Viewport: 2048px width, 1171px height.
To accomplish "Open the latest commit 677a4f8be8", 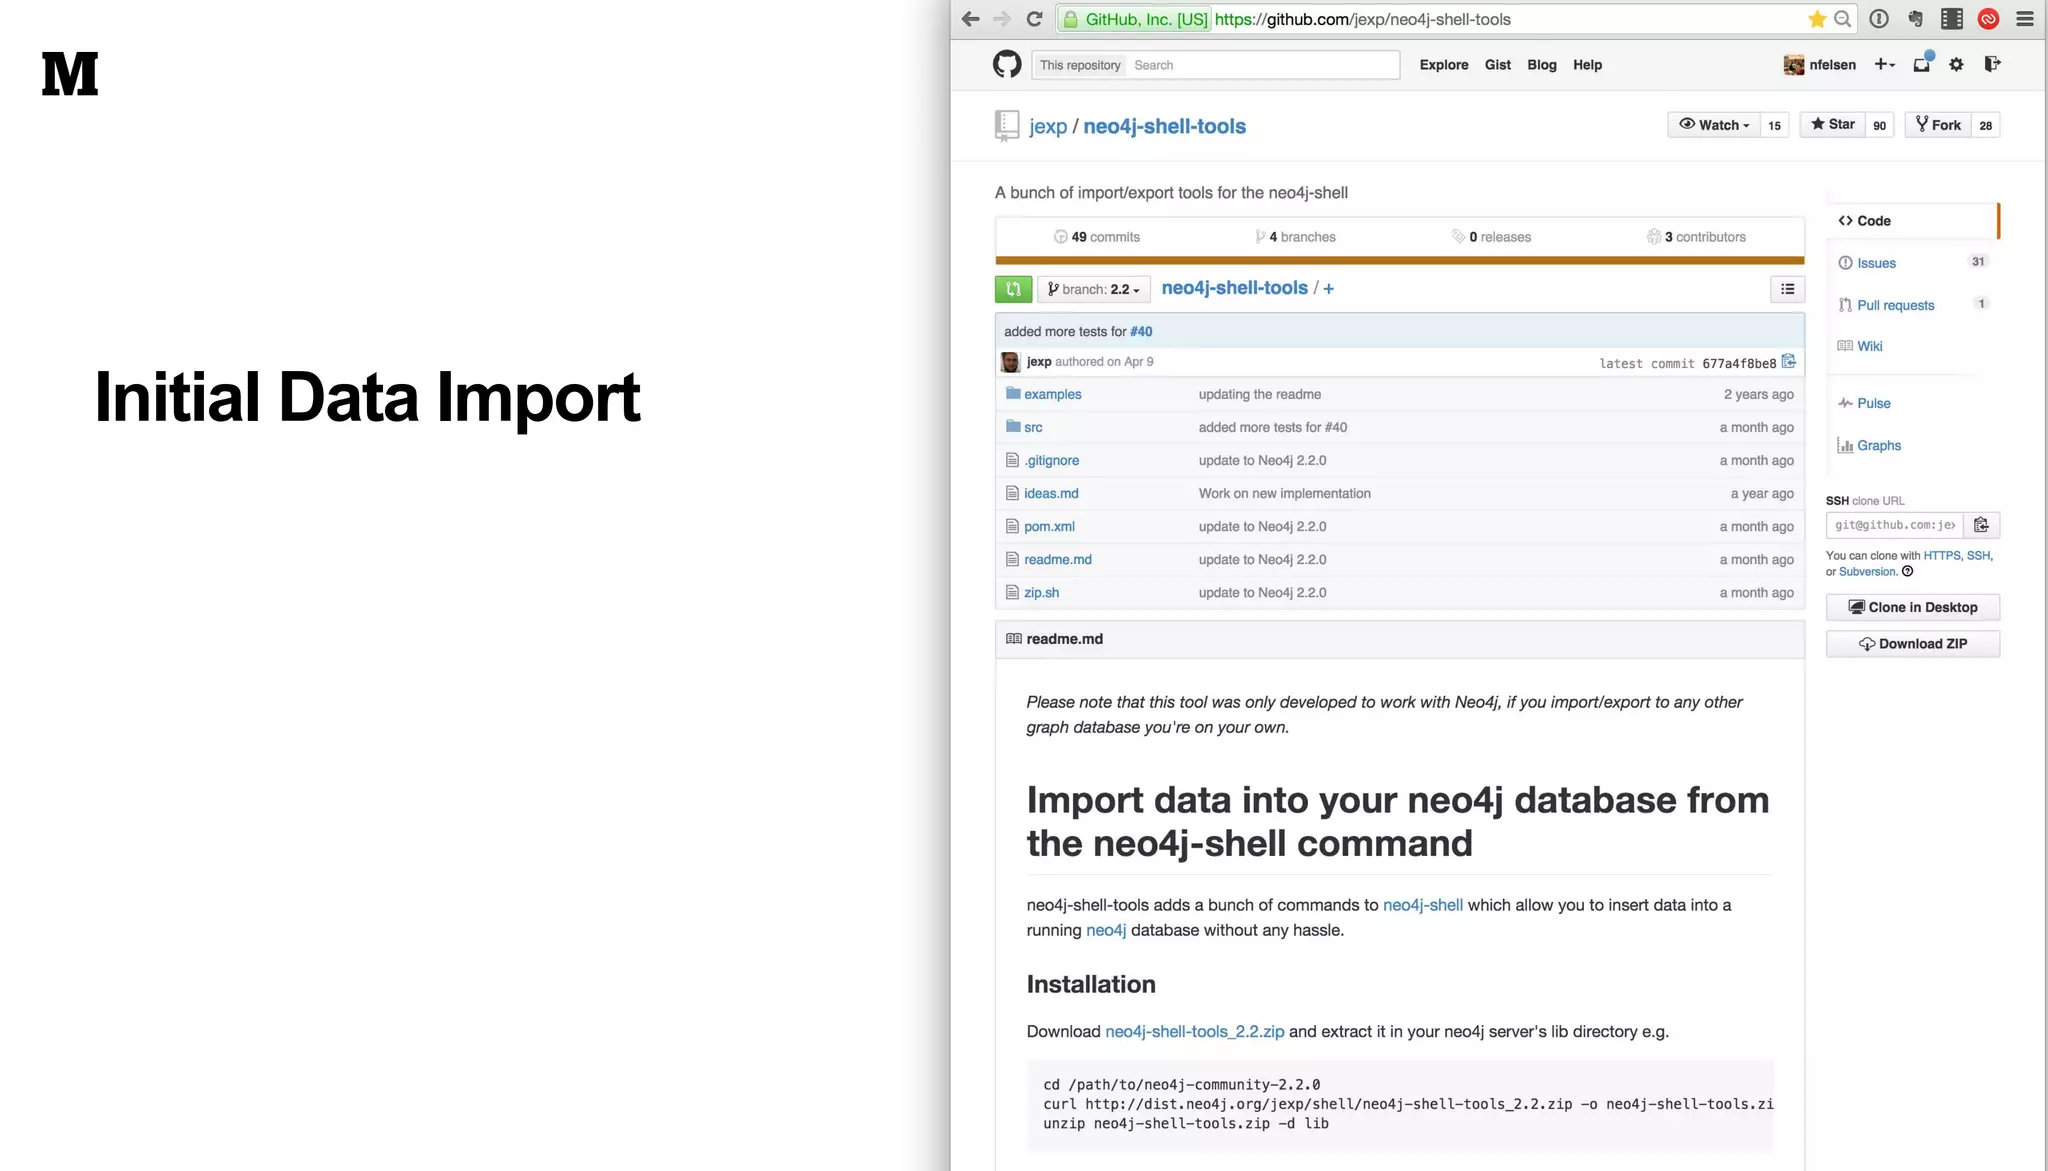I will (x=1739, y=363).
